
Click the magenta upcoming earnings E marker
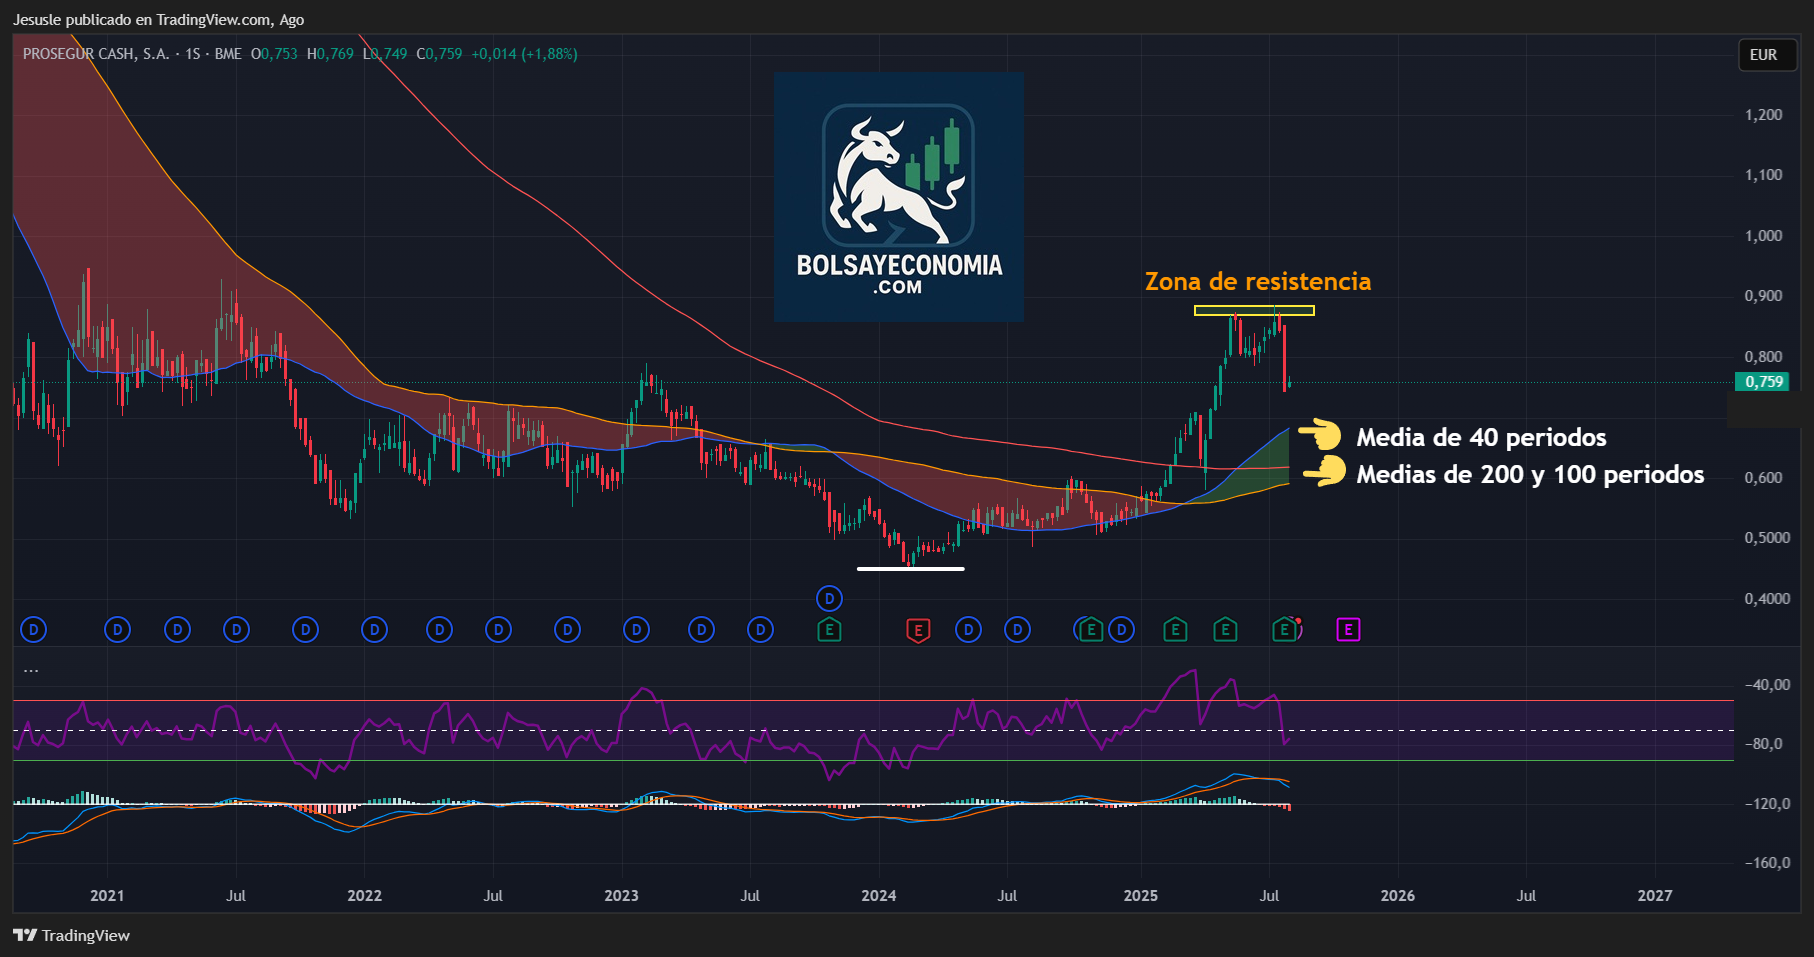point(1348,630)
